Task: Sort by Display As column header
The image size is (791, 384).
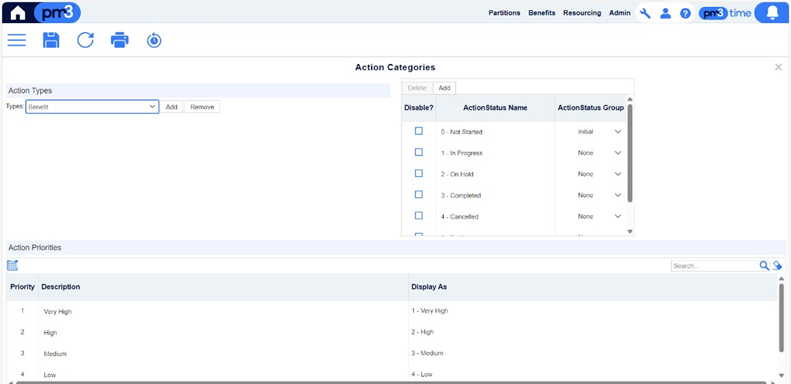Action: [x=593, y=287]
